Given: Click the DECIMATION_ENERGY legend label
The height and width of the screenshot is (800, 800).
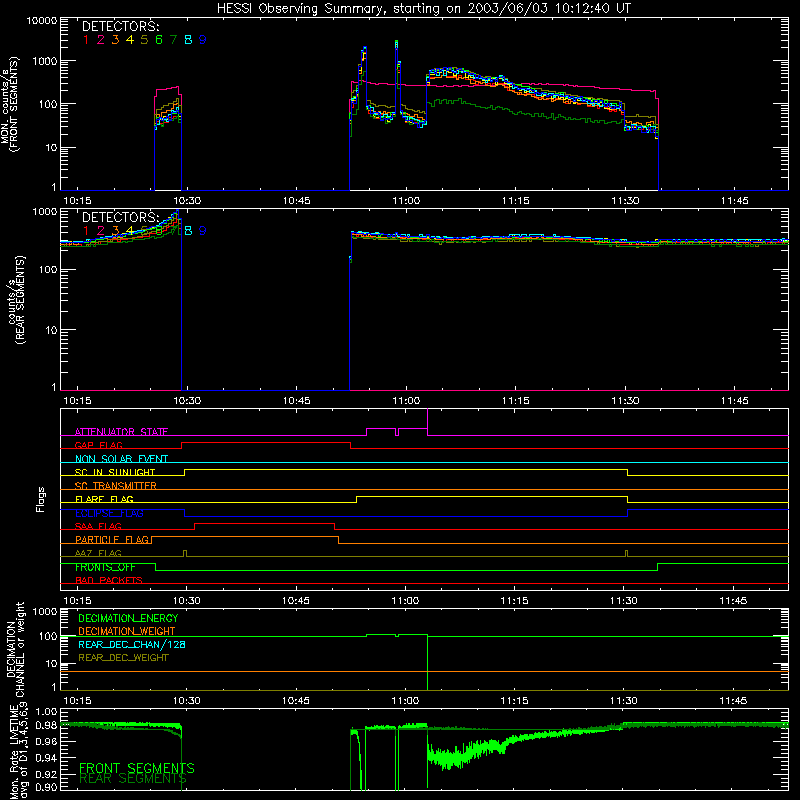Looking at the screenshot, I should point(128,618).
